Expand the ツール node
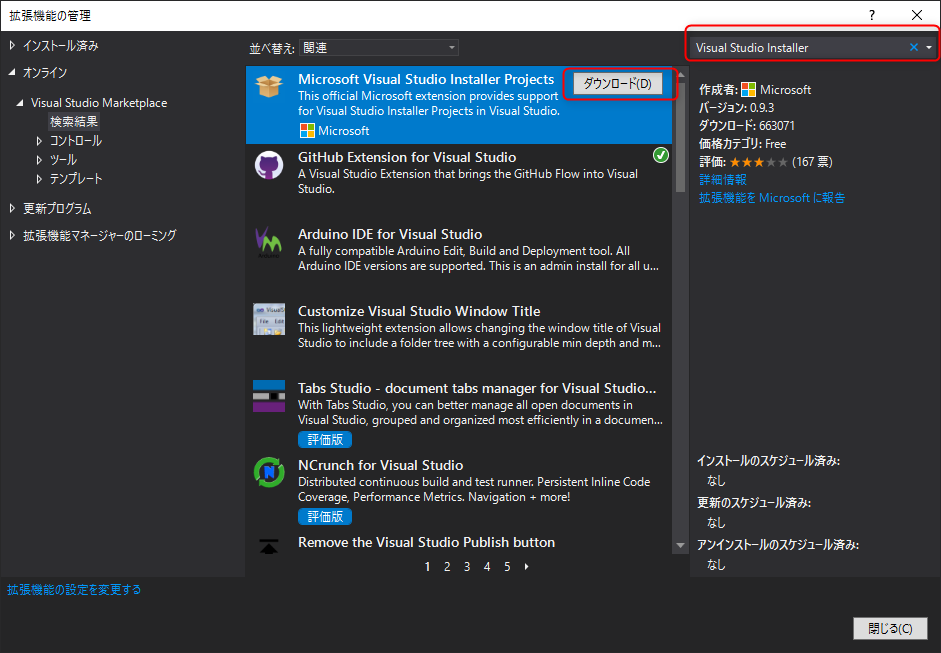This screenshot has width=941, height=653. point(40,160)
